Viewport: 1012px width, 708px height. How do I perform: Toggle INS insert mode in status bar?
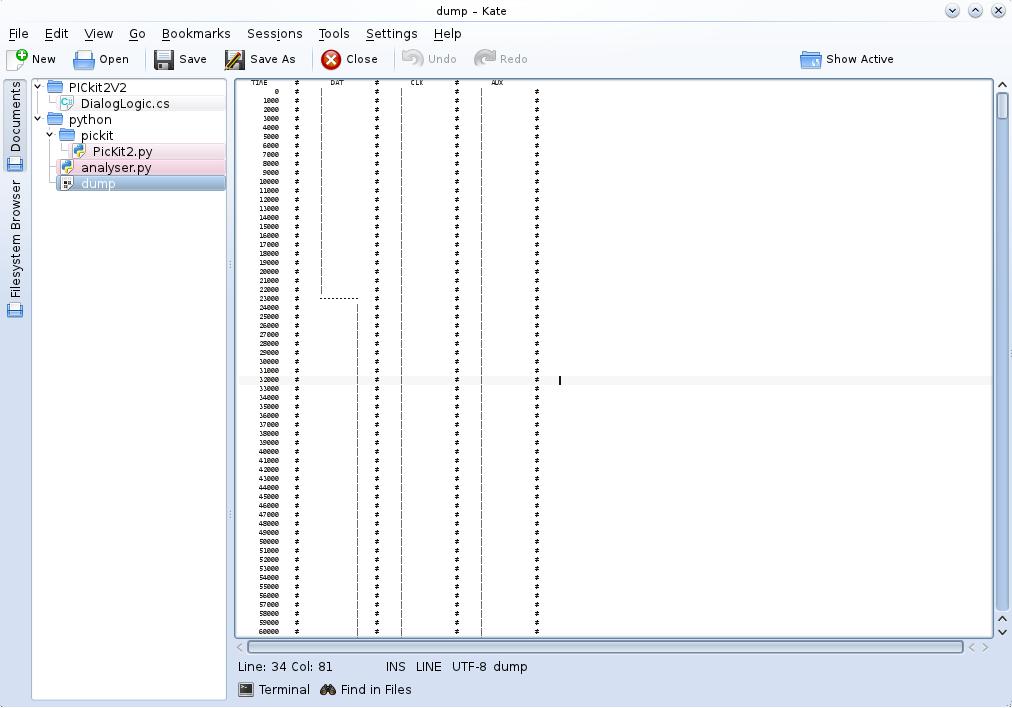tap(396, 667)
